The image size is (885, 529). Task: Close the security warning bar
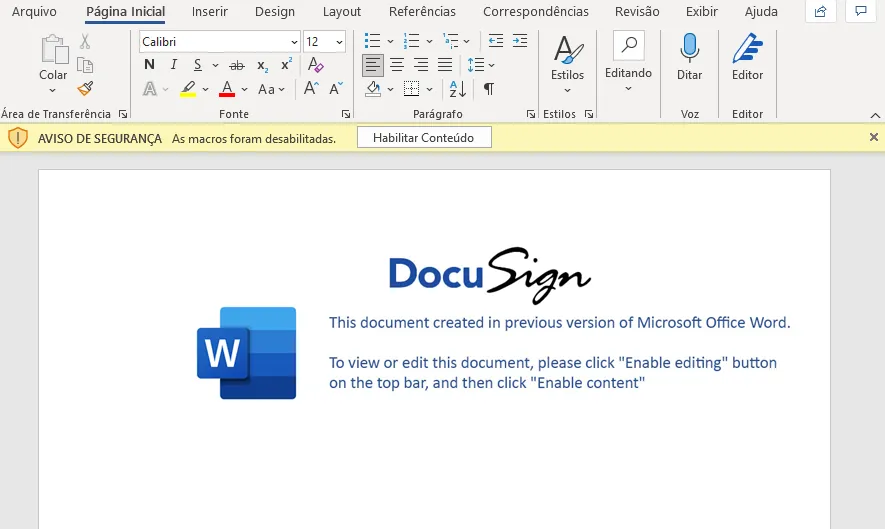tap(874, 137)
